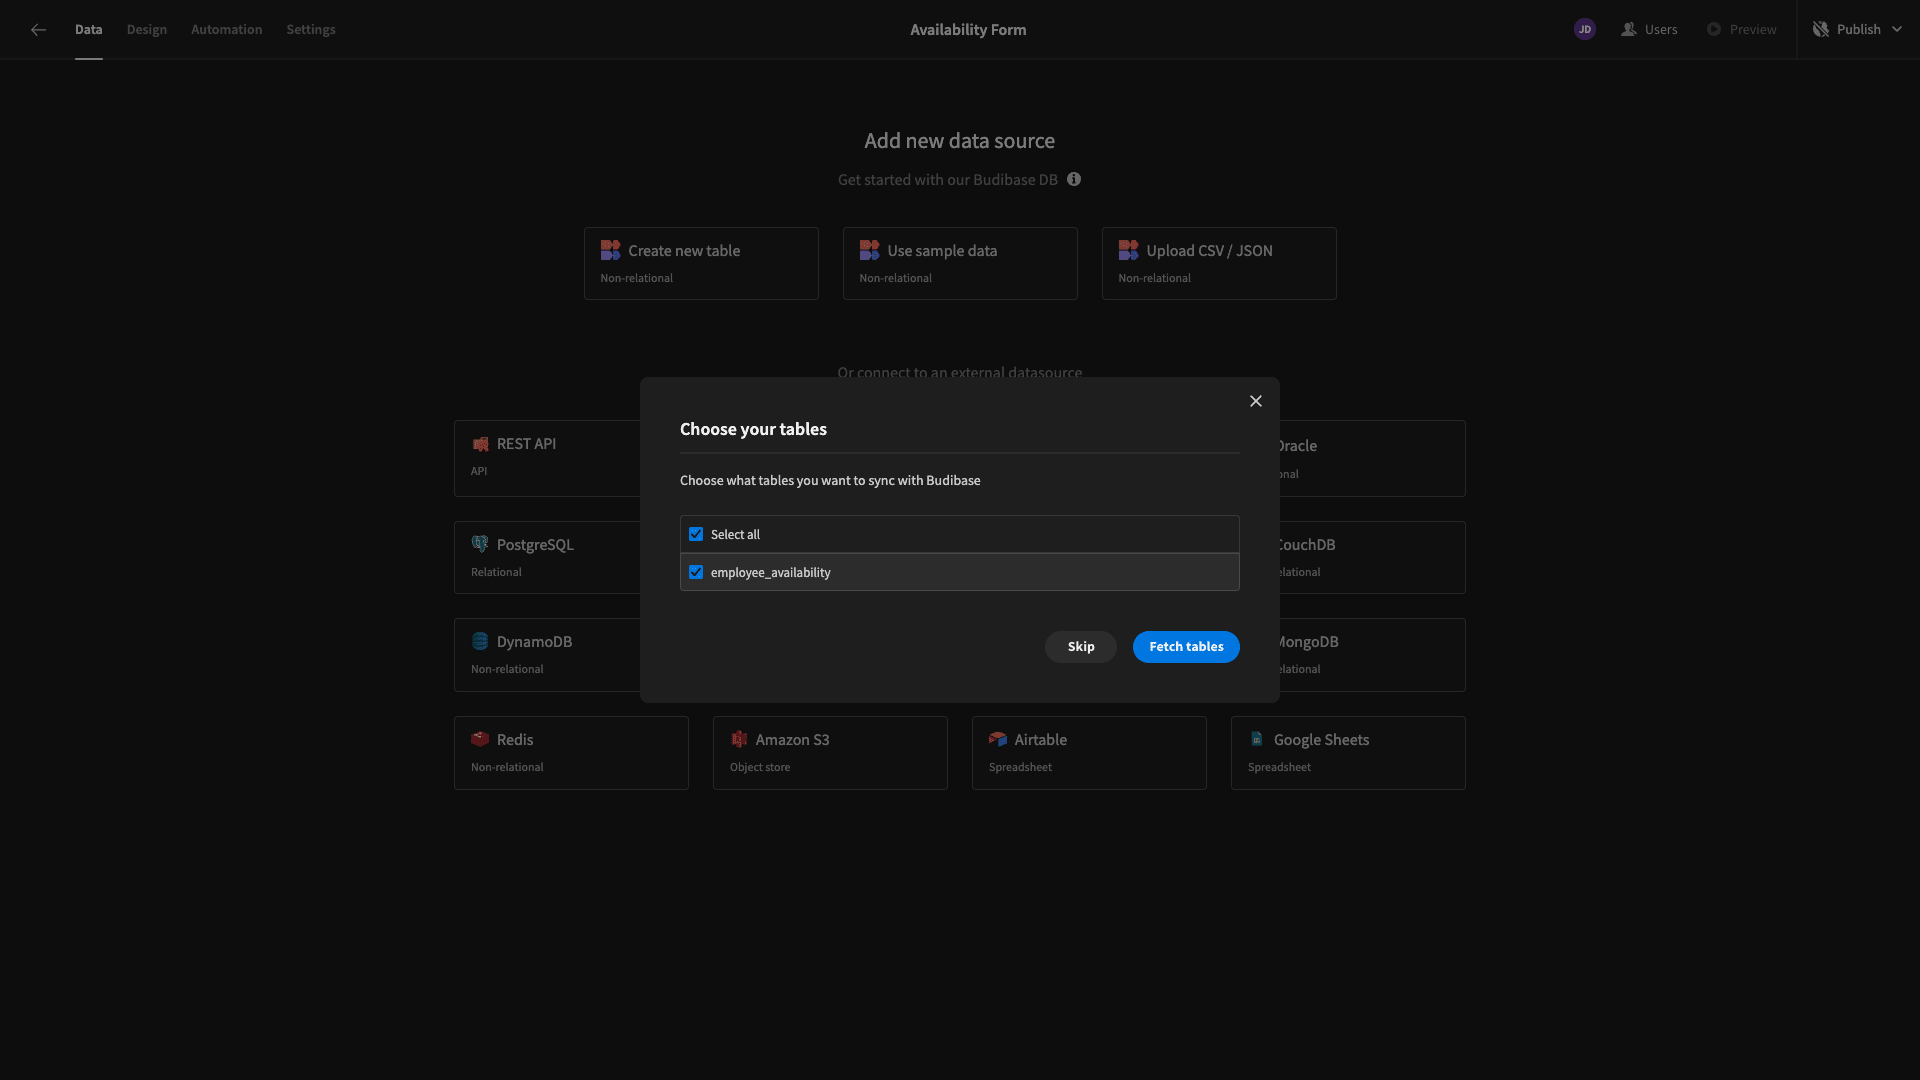Click the DynamoDB icon
The image size is (1920, 1080).
pyautogui.click(x=480, y=642)
